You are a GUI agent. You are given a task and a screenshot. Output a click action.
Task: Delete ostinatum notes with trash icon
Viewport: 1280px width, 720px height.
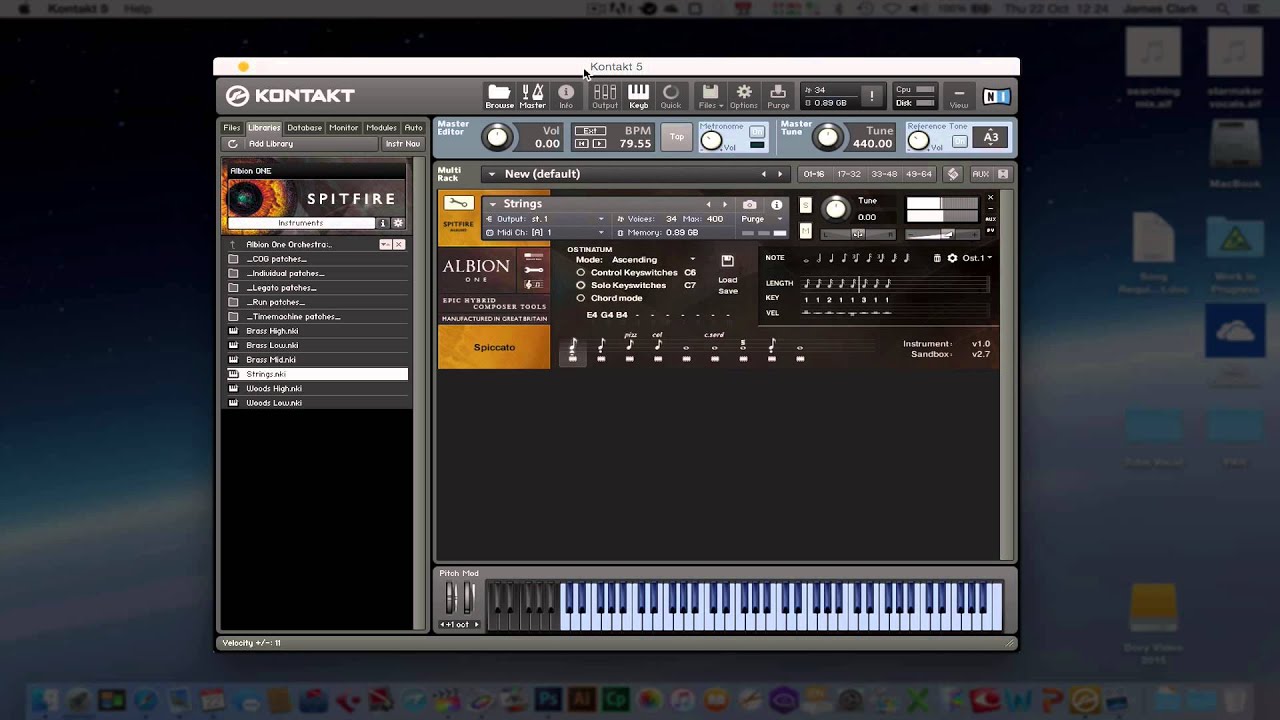tap(937, 258)
